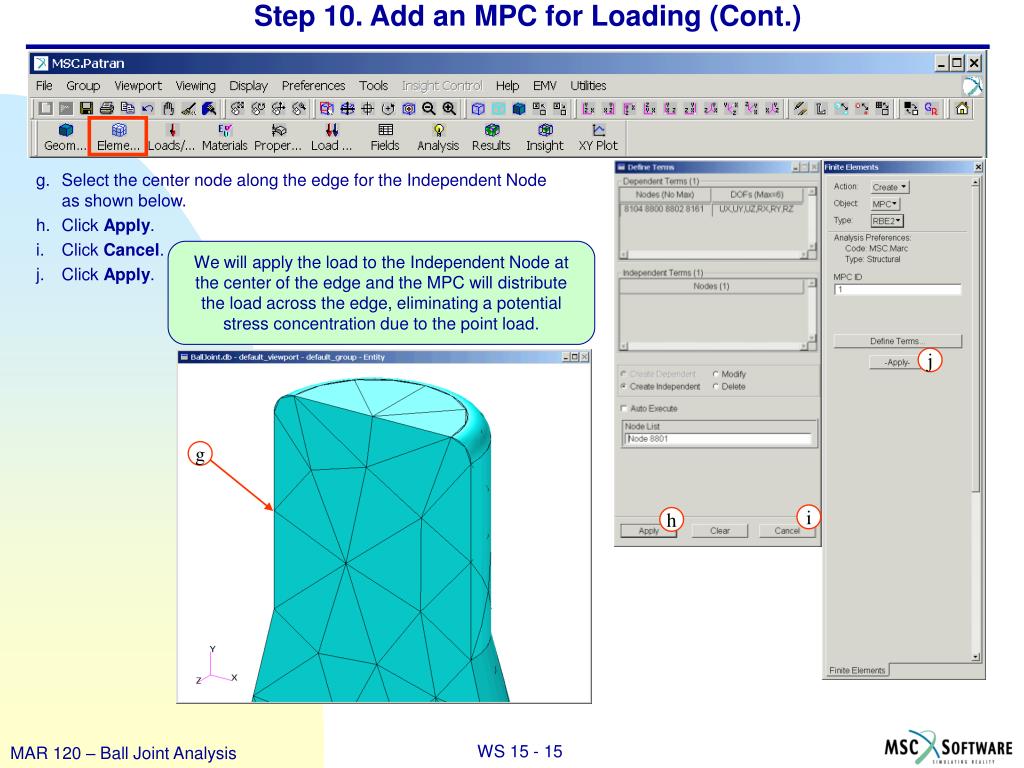Image resolution: width=1024 pixels, height=768 pixels.
Task: Enable the Auto Execute checkbox
Action: (x=624, y=408)
